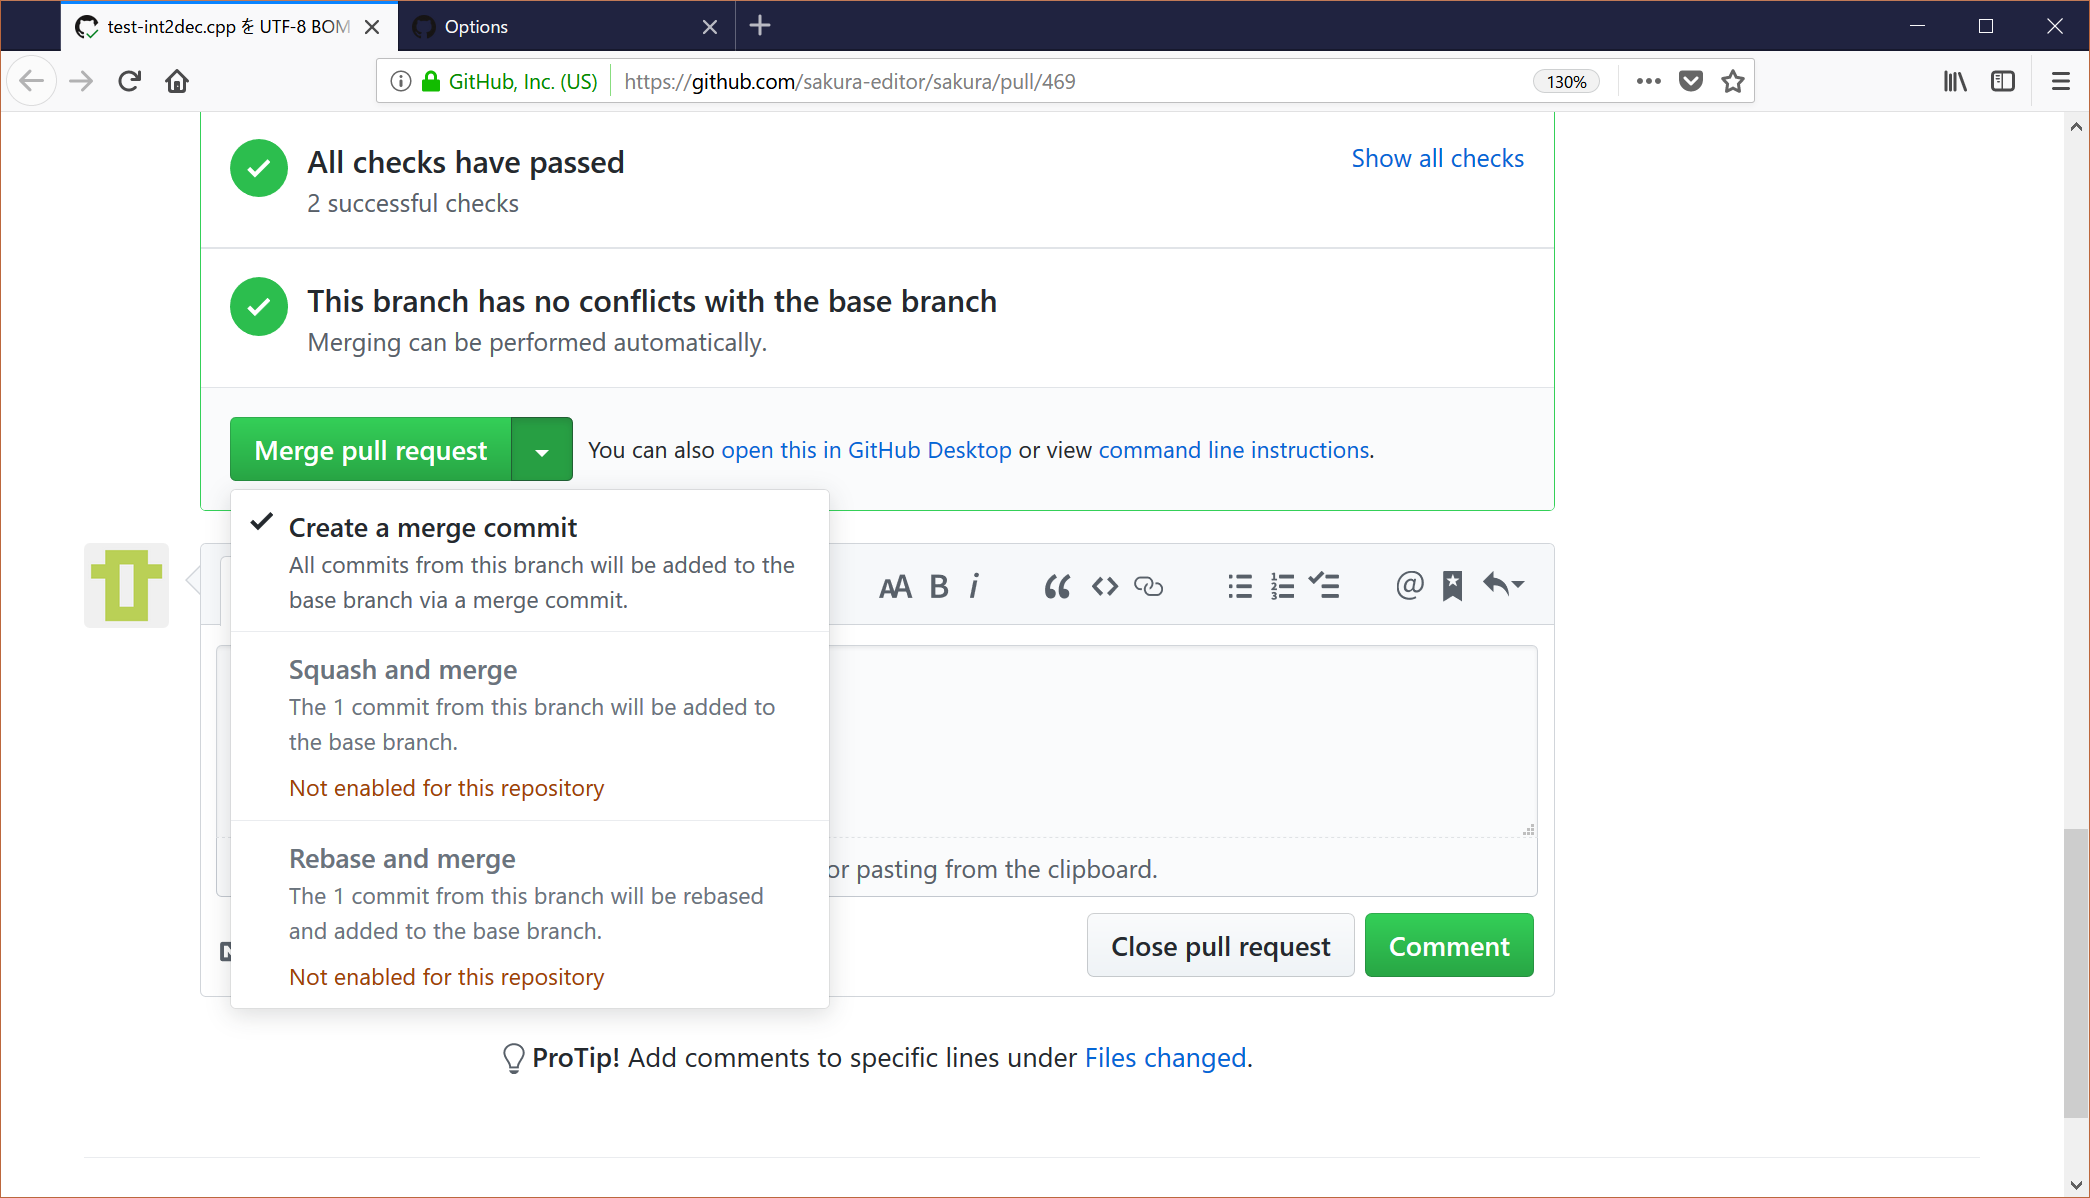
Task: Insert a blockquote in the comment
Action: point(1057,586)
